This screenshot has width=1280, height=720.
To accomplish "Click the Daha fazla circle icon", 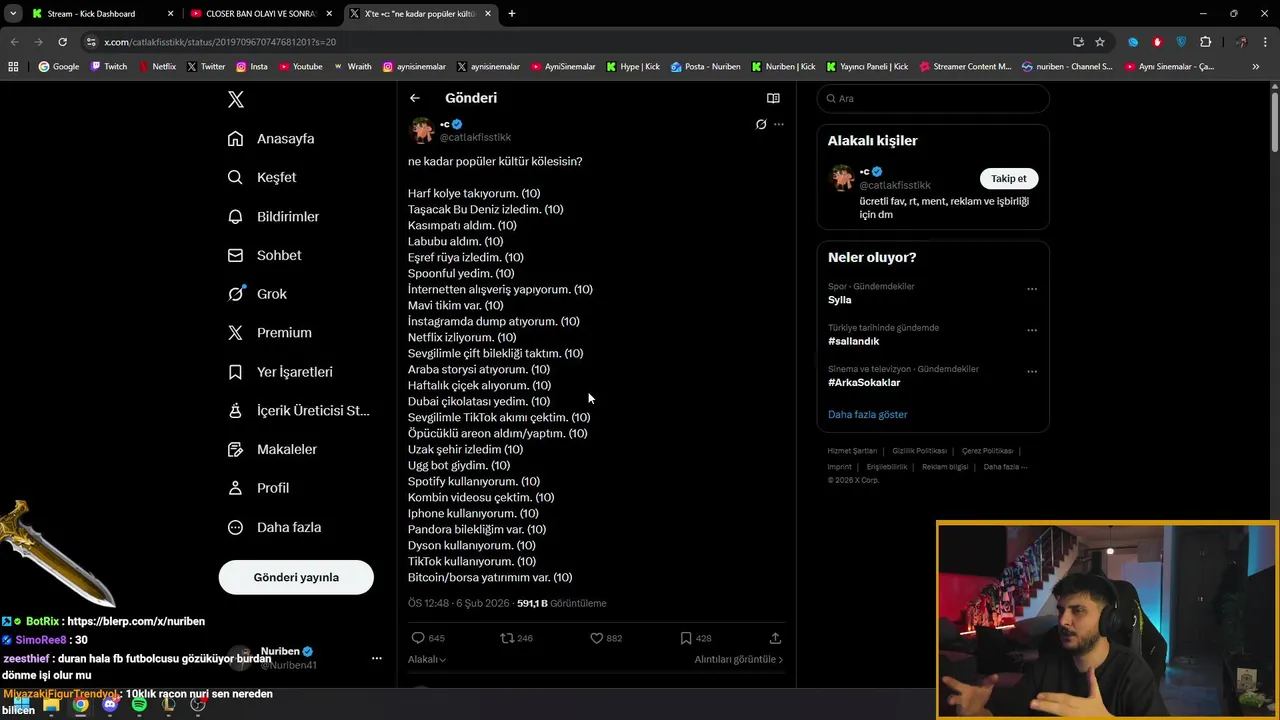I will click(235, 527).
